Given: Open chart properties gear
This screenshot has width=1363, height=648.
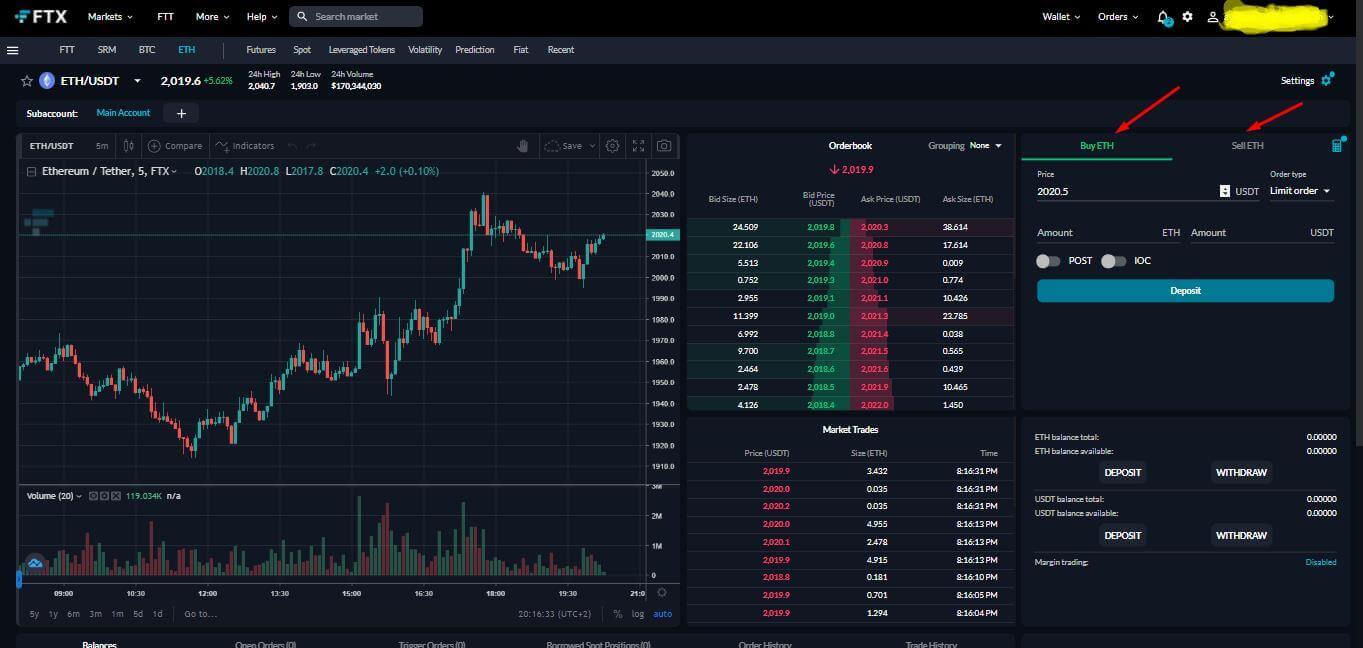Looking at the screenshot, I should [612, 146].
